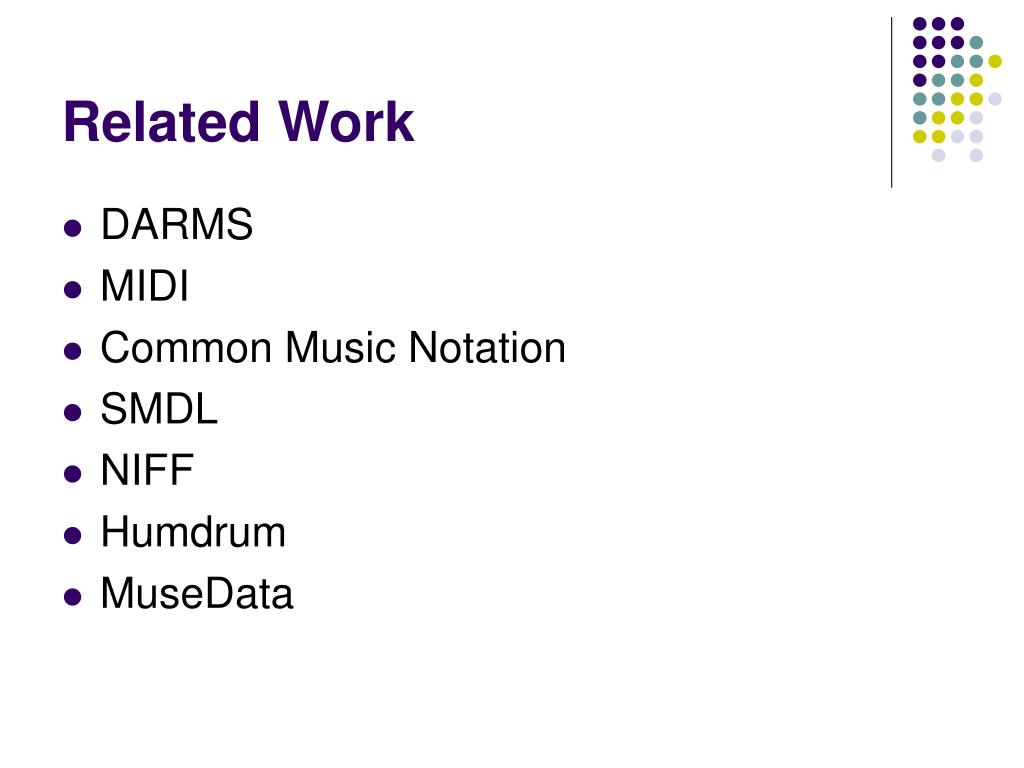Select the MuseData list entry

pyautogui.click(x=197, y=594)
